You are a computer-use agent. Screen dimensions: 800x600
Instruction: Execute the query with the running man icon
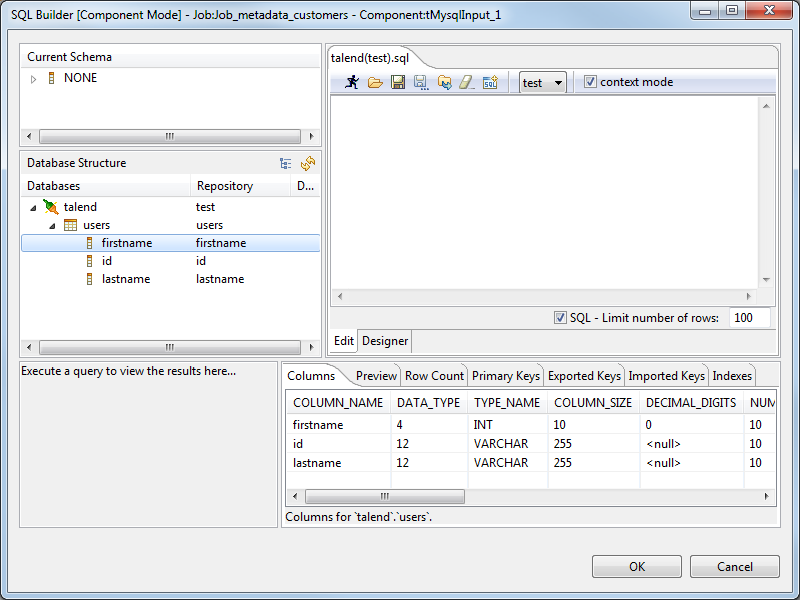point(352,82)
